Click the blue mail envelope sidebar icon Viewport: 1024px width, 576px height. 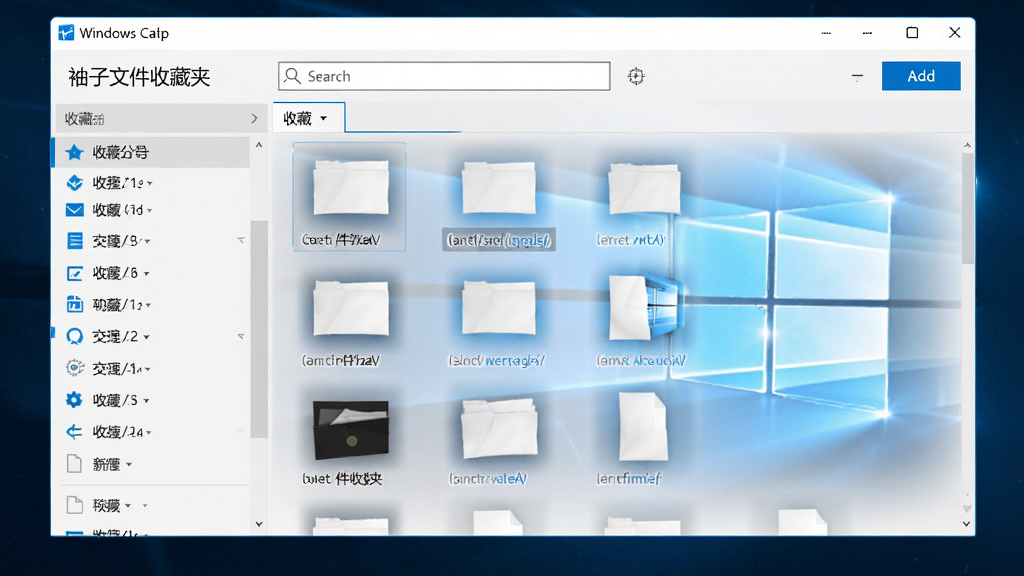(74, 210)
